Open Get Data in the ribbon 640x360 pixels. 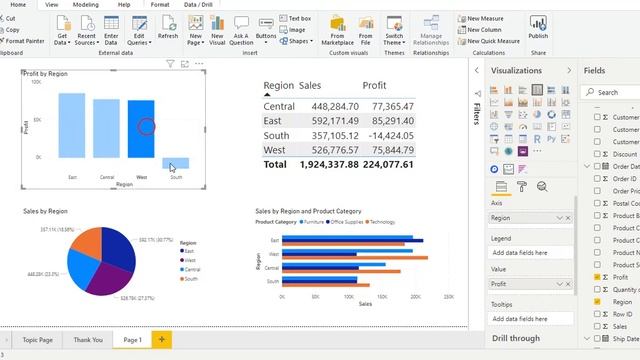62,30
